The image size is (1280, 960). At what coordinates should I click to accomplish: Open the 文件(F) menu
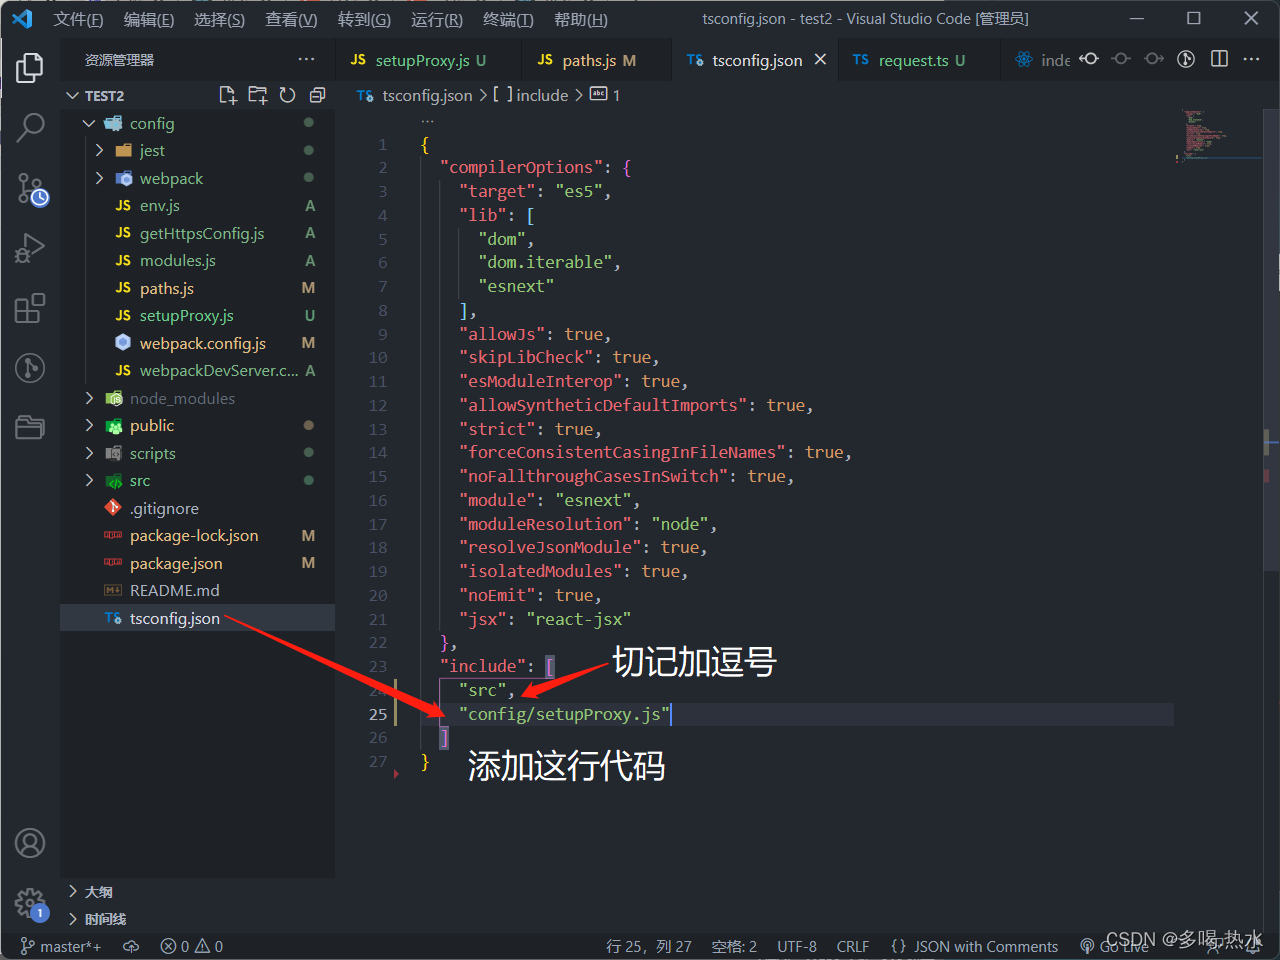pyautogui.click(x=78, y=19)
